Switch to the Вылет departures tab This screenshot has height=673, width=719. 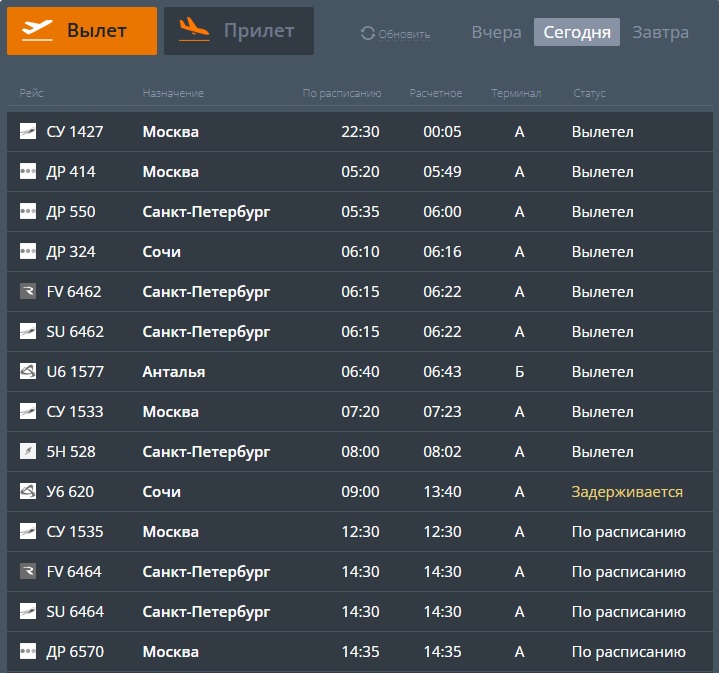[x=82, y=31]
